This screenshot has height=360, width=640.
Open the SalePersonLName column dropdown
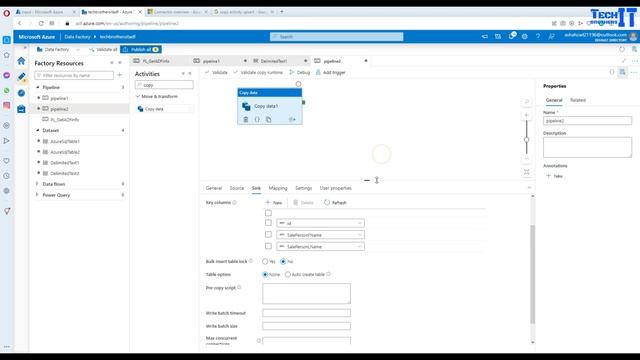pyautogui.click(x=320, y=247)
